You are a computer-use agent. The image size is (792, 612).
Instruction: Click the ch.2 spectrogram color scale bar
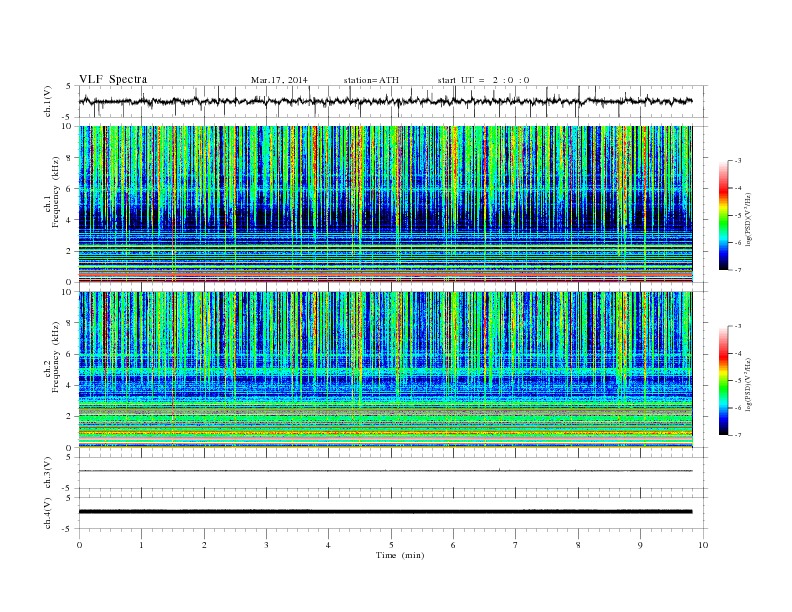click(x=723, y=380)
